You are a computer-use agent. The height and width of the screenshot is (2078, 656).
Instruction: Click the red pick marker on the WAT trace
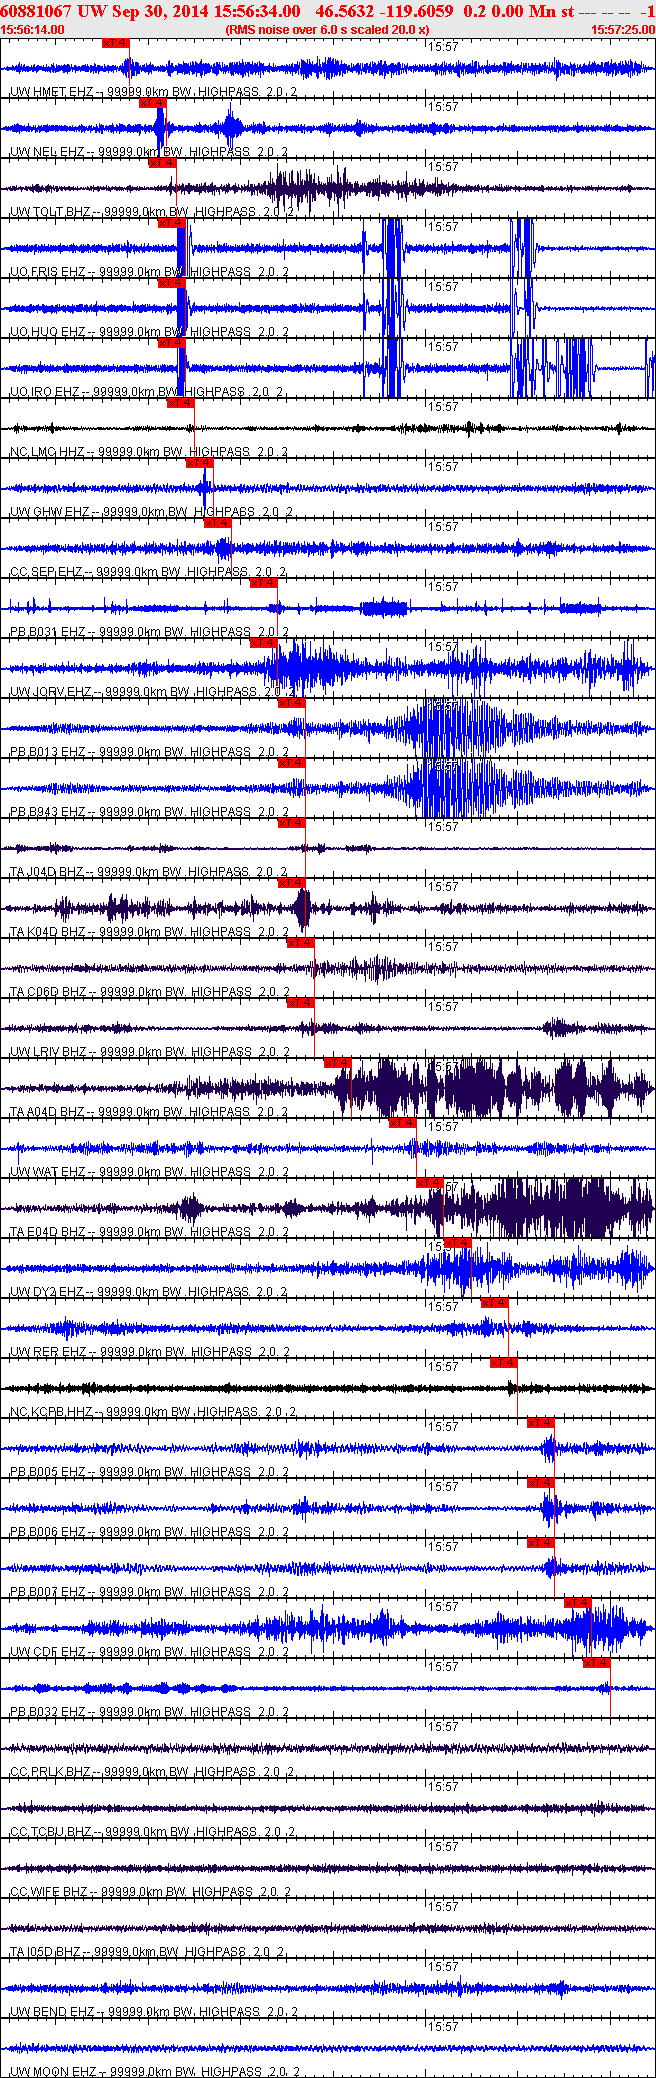pyautogui.click(x=402, y=1123)
